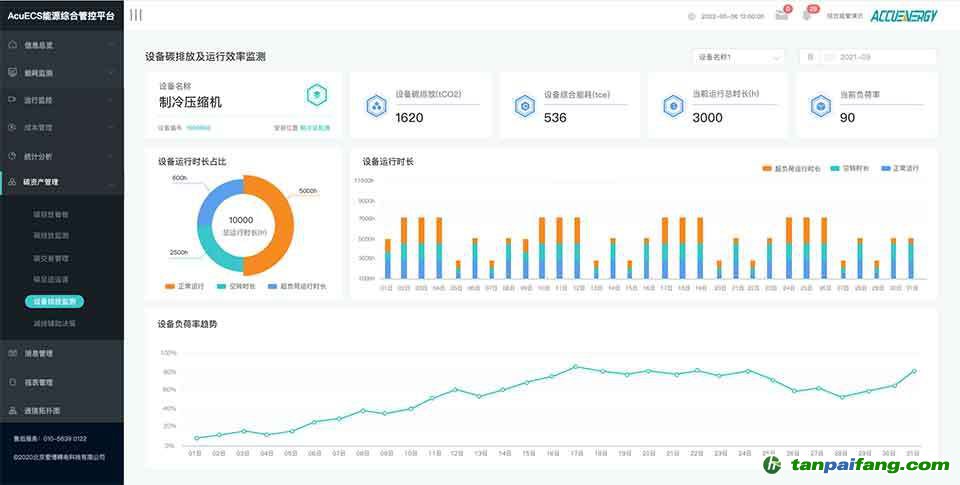Click the 设备综合能耗(tce) card icon
The height and width of the screenshot is (485, 960).
tap(522, 106)
